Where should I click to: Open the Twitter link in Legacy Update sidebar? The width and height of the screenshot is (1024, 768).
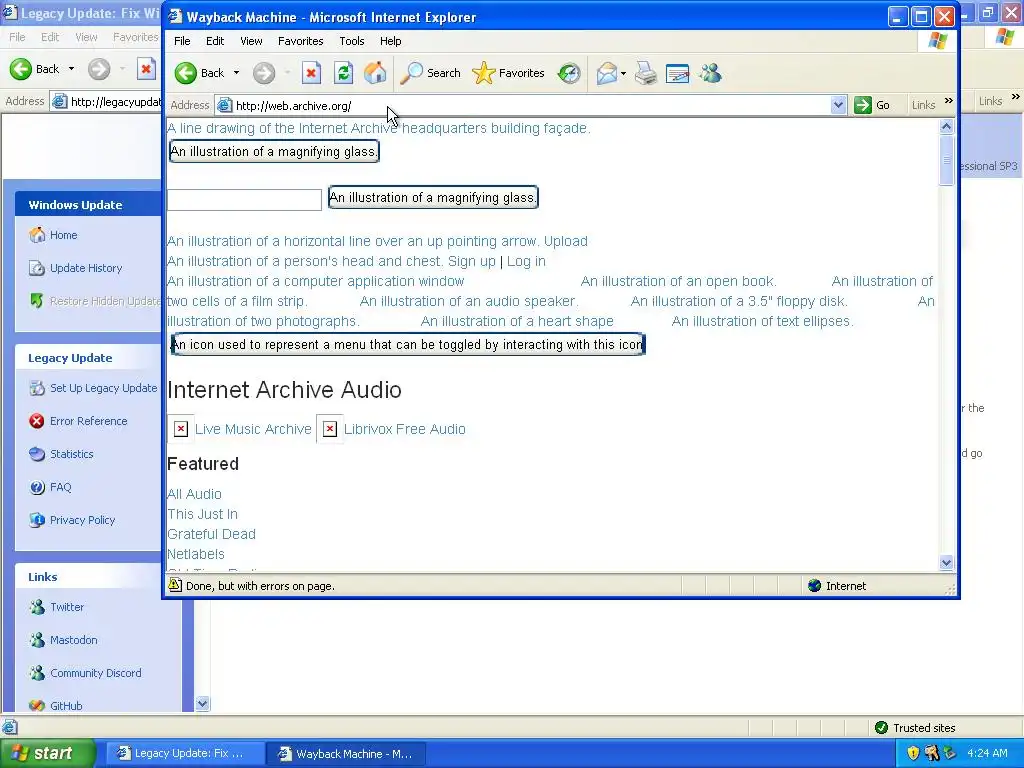[67, 607]
